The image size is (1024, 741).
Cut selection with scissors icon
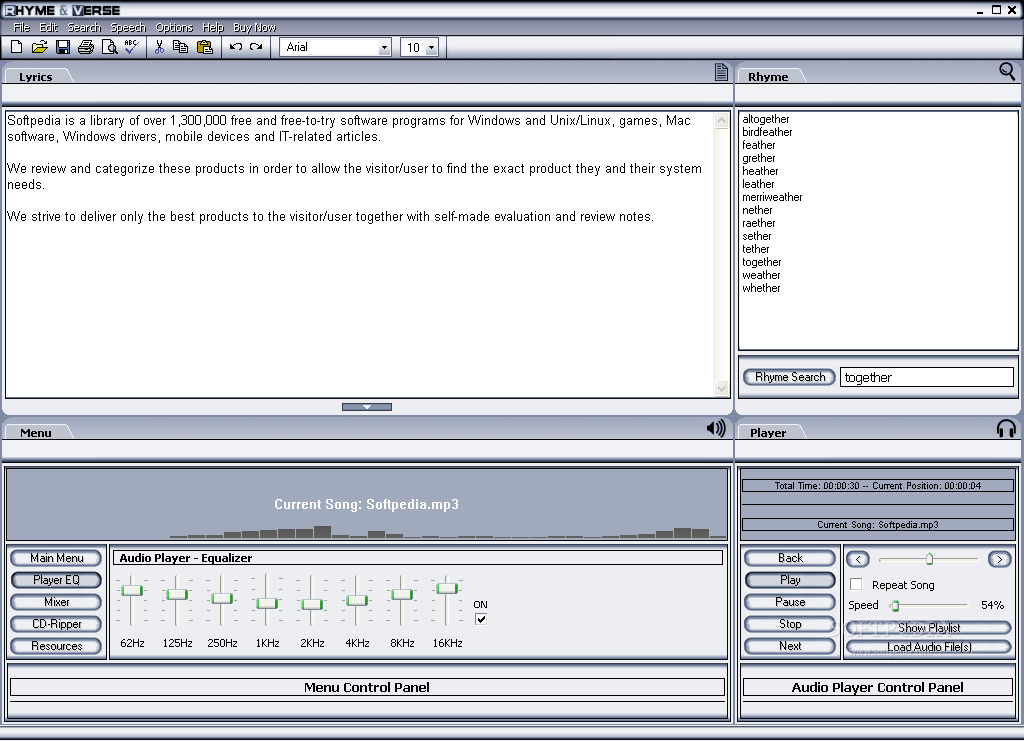click(x=159, y=47)
